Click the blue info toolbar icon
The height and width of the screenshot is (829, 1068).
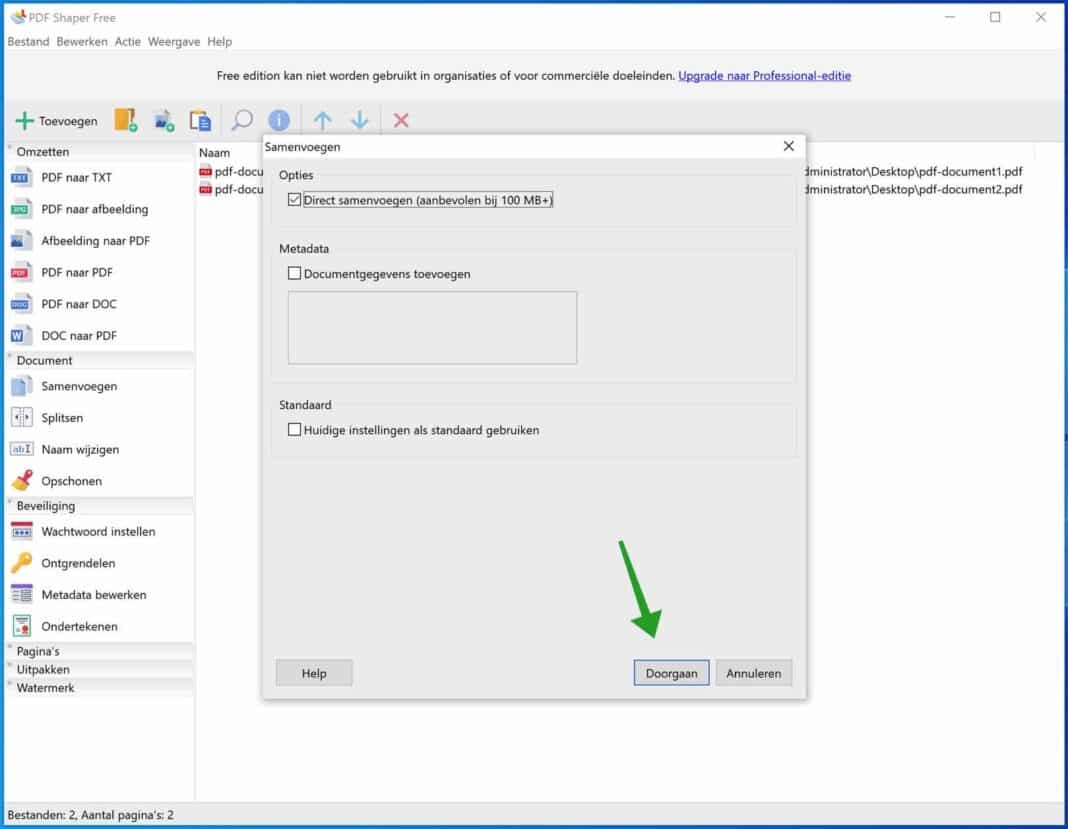(279, 121)
